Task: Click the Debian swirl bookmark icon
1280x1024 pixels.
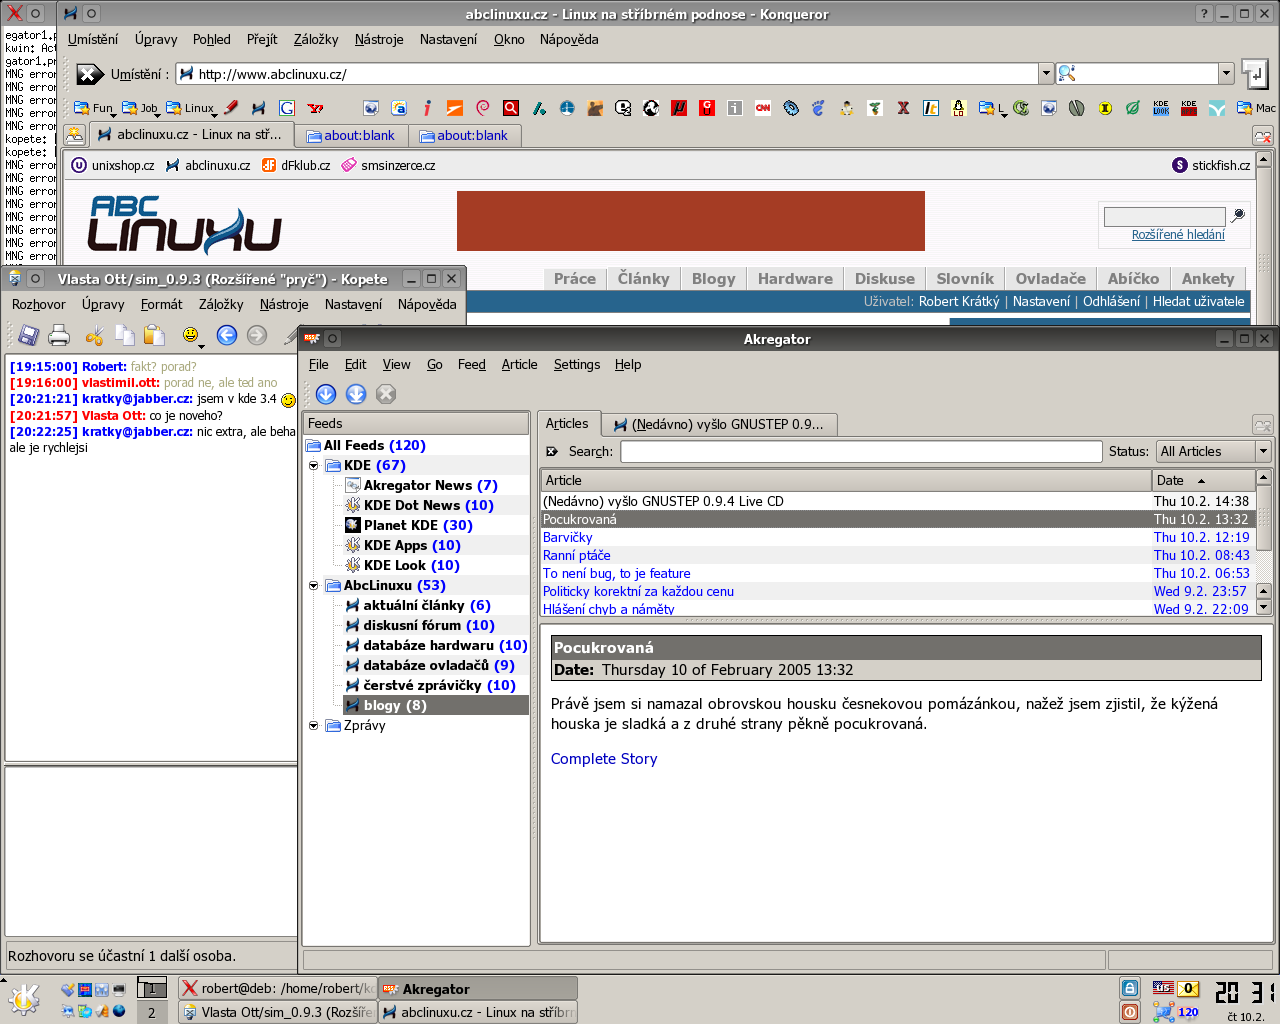Action: pyautogui.click(x=483, y=108)
